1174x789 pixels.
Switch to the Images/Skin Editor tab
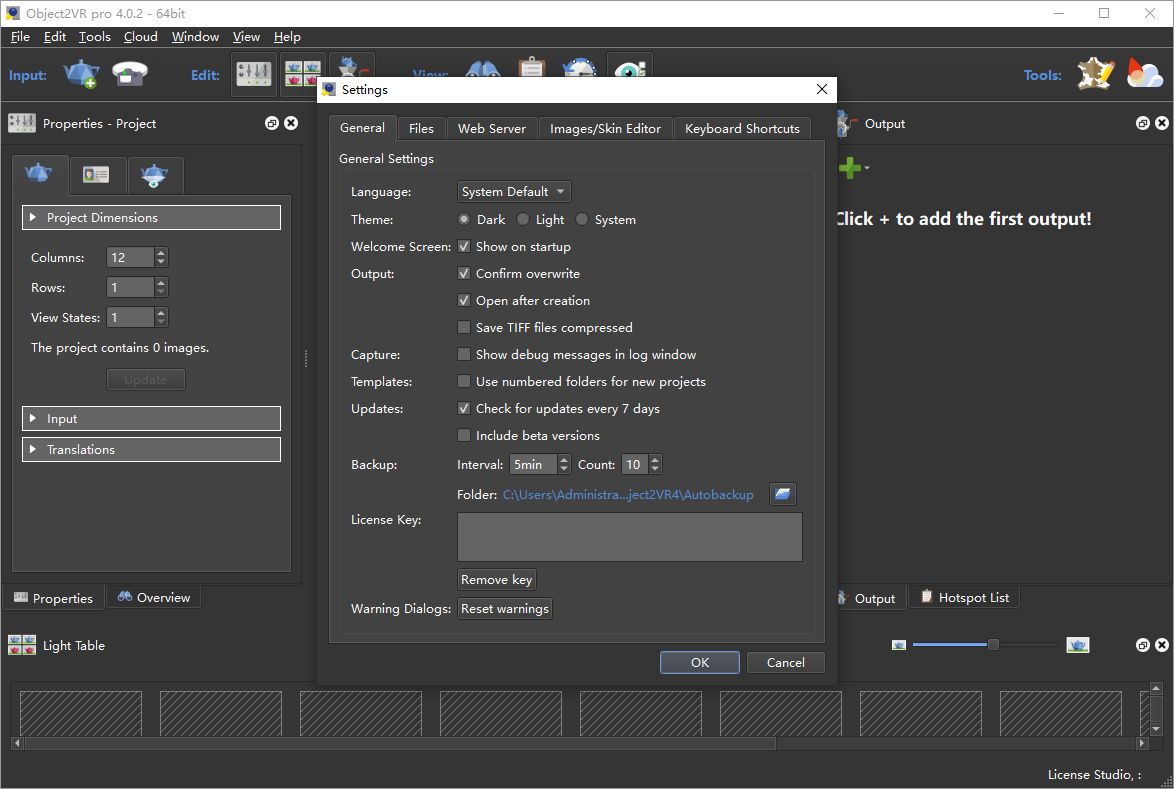coord(605,128)
